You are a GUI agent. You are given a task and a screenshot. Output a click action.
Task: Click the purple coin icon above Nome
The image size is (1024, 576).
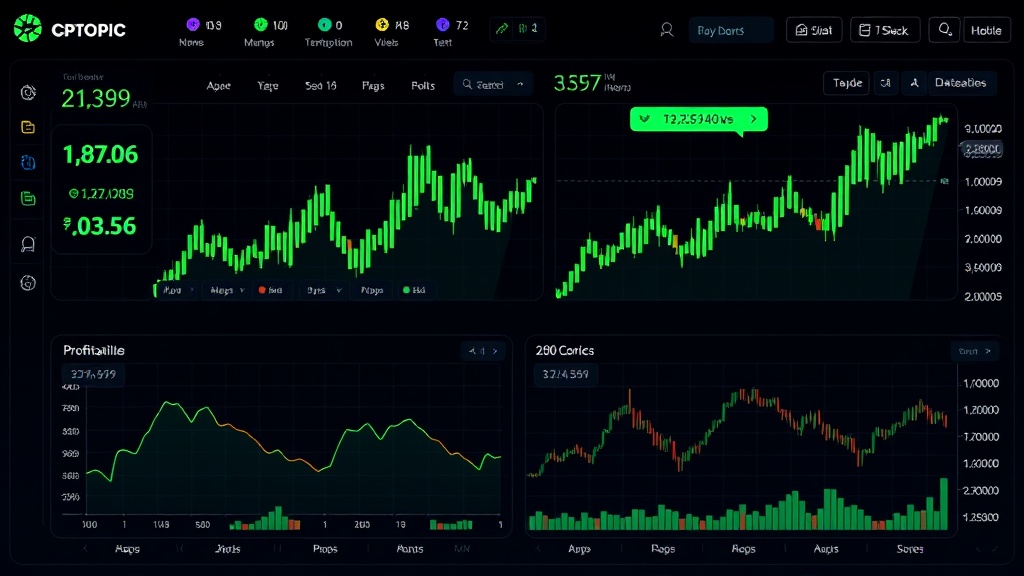coord(193,25)
